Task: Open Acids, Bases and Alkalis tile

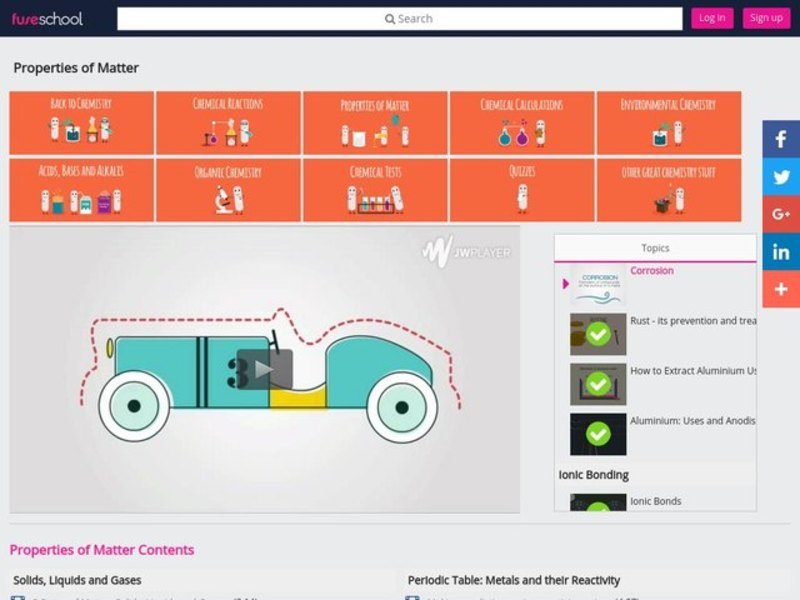Action: pos(81,189)
